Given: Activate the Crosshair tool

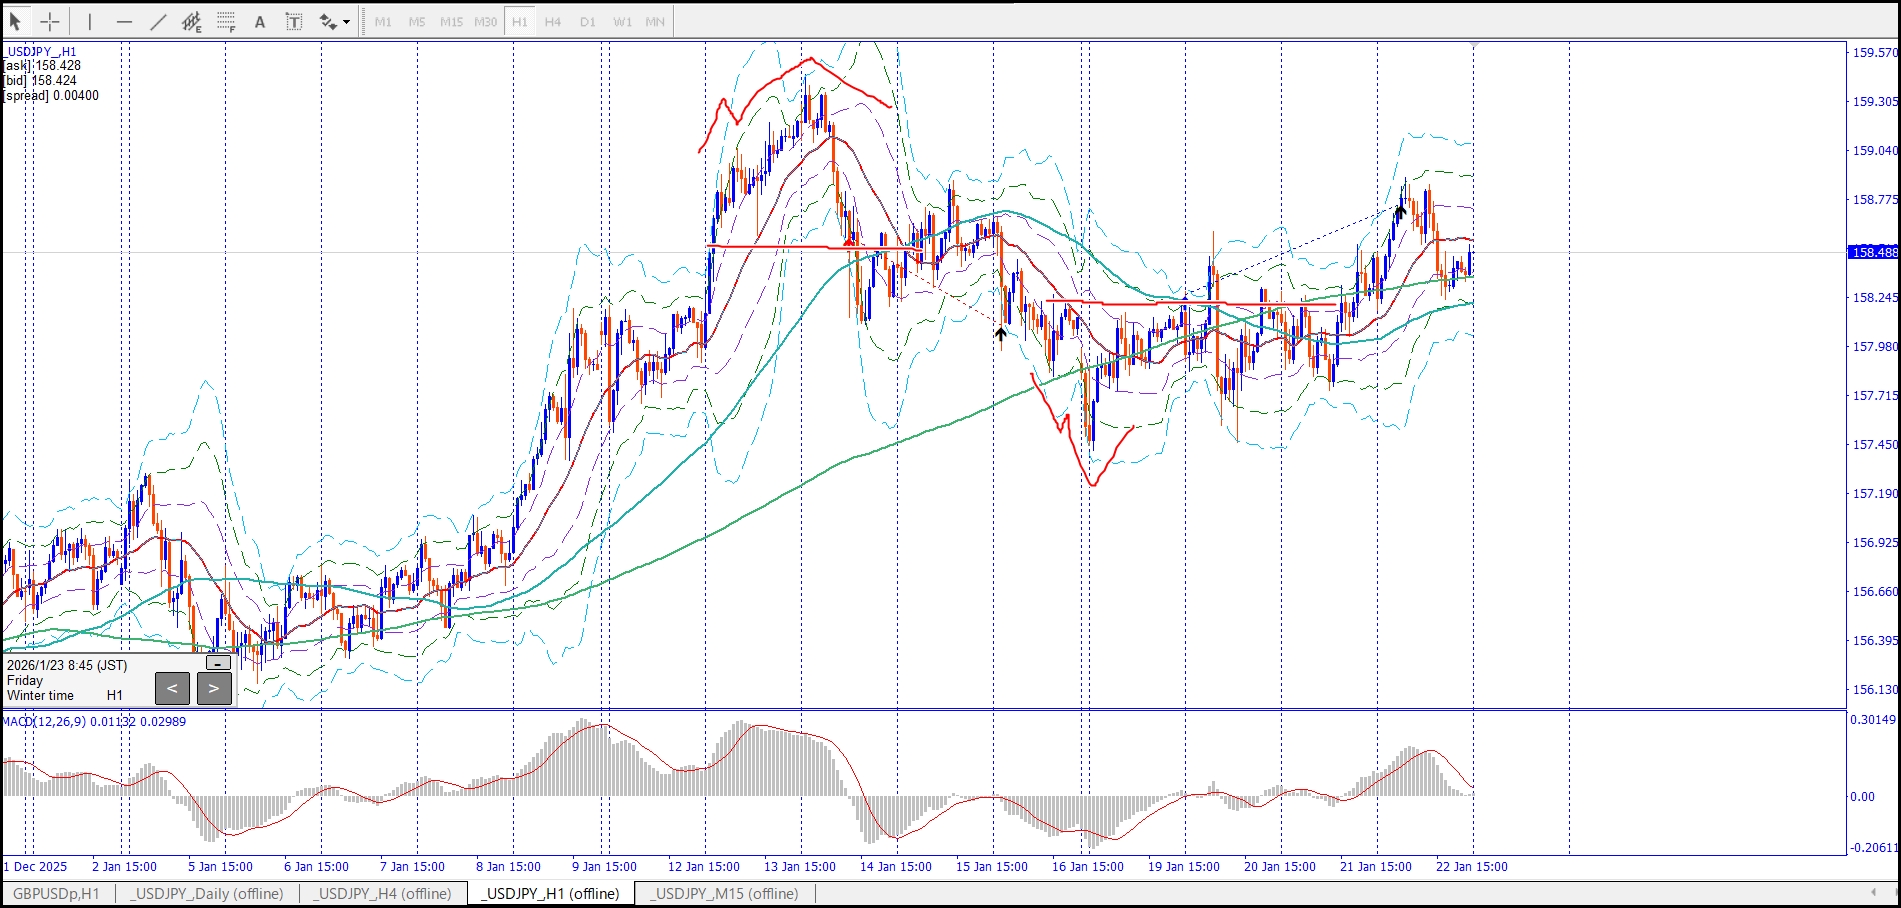Looking at the screenshot, I should [50, 21].
